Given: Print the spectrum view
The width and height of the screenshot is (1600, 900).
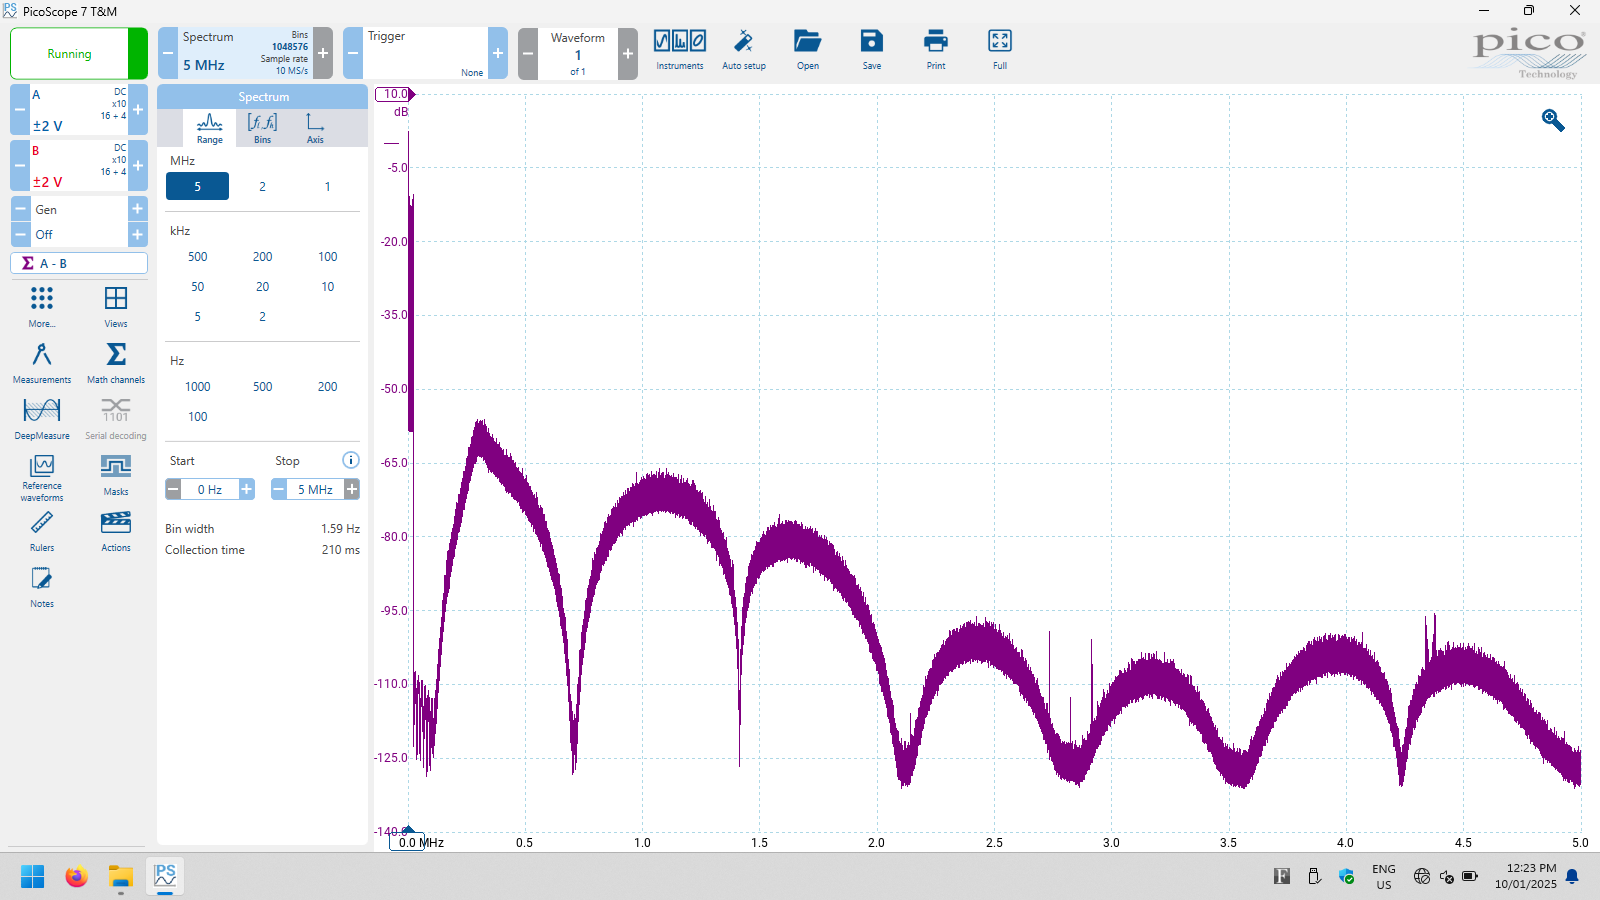Looking at the screenshot, I should coord(936,50).
